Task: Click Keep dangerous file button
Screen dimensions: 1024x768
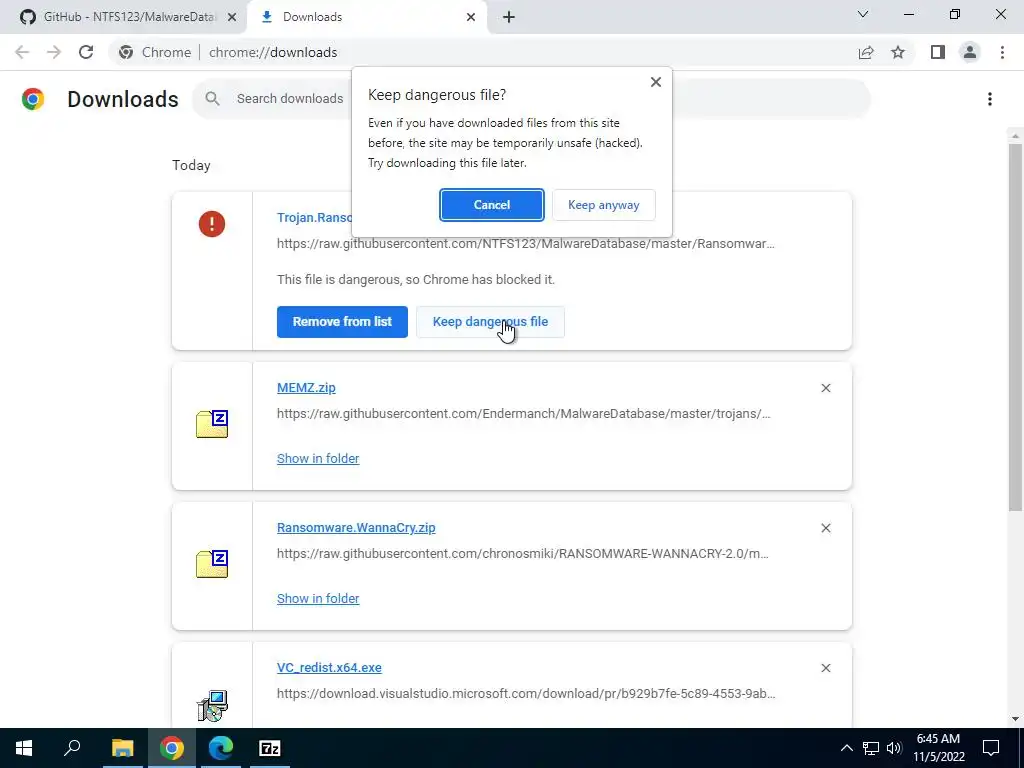Action: [x=490, y=322]
